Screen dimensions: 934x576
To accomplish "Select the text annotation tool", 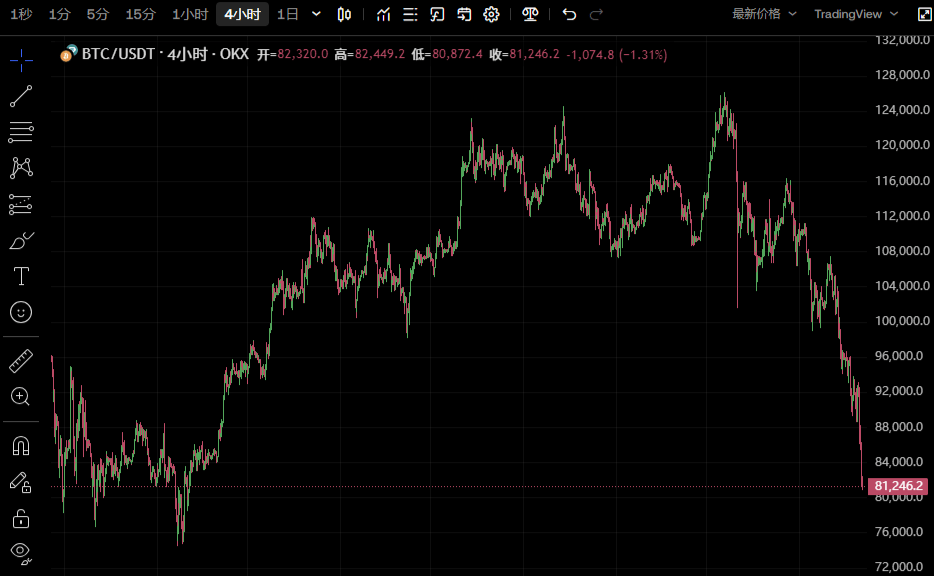I will (21, 276).
